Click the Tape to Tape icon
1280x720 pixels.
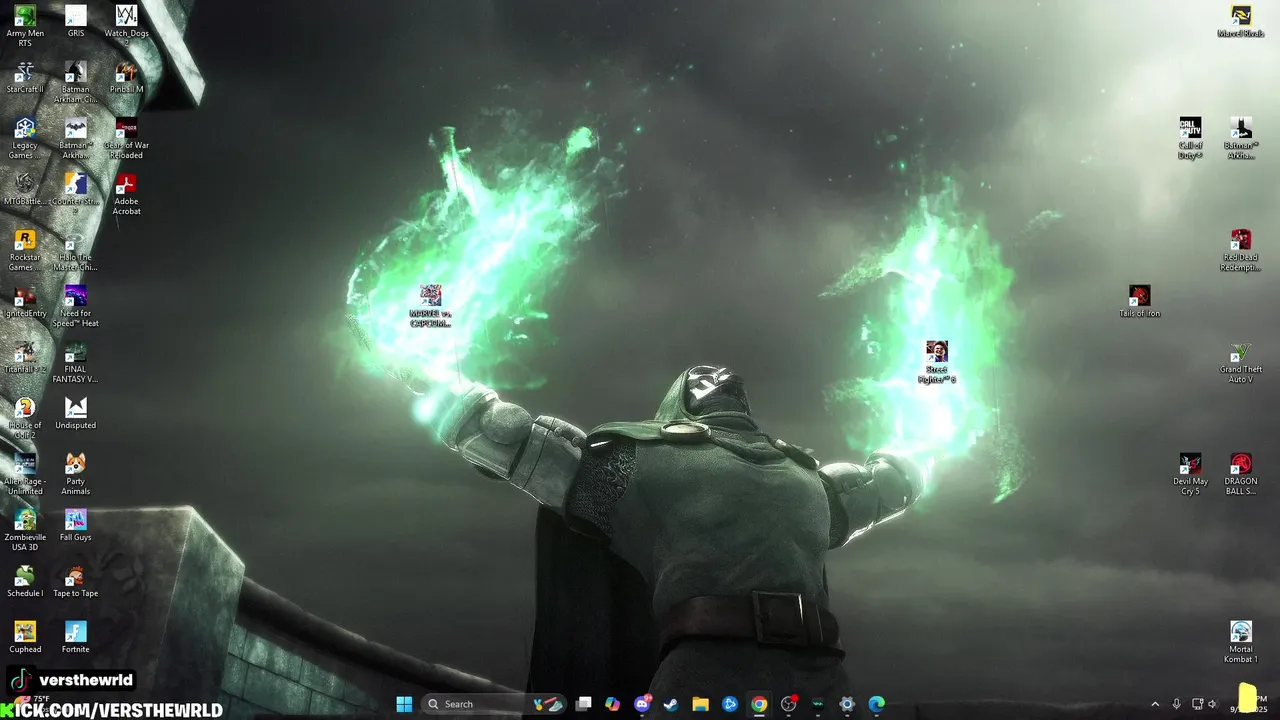(76, 581)
